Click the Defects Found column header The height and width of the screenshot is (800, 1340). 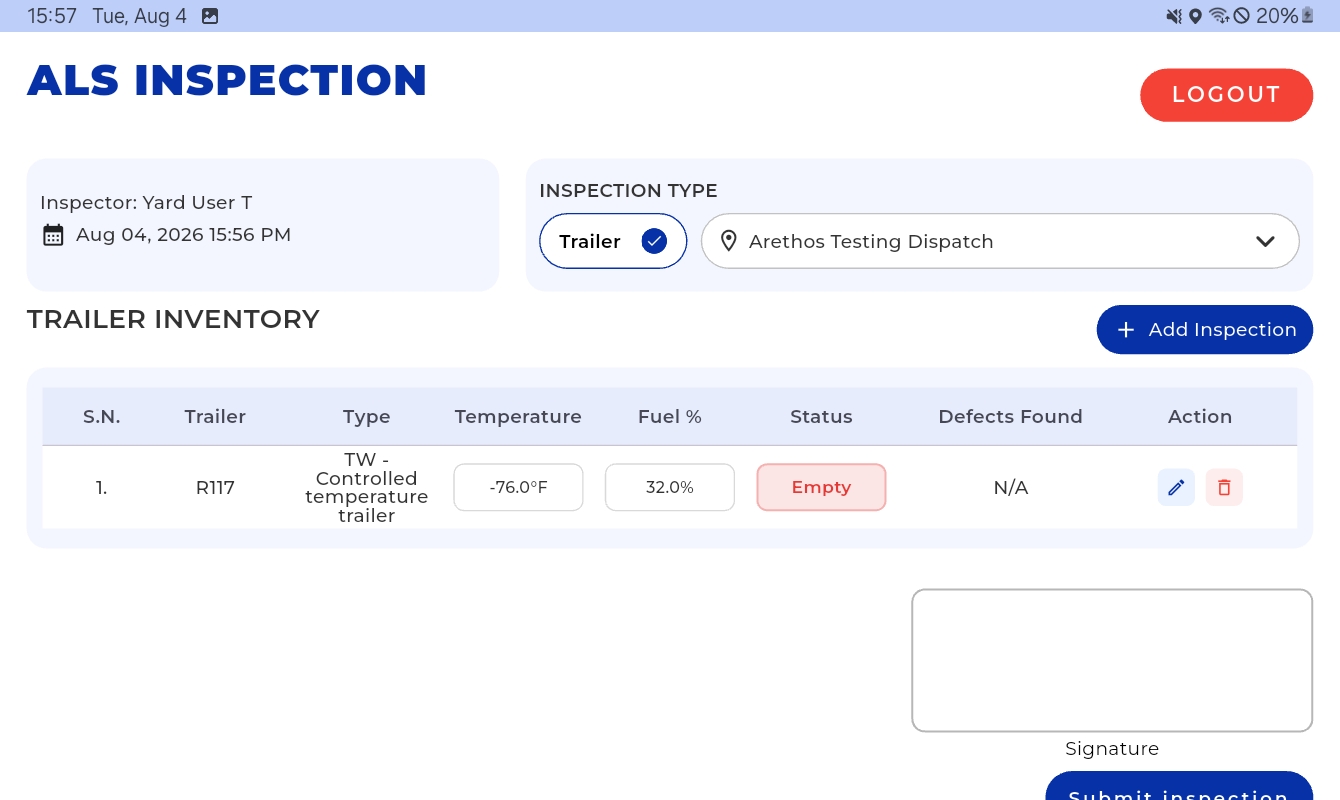click(1010, 417)
